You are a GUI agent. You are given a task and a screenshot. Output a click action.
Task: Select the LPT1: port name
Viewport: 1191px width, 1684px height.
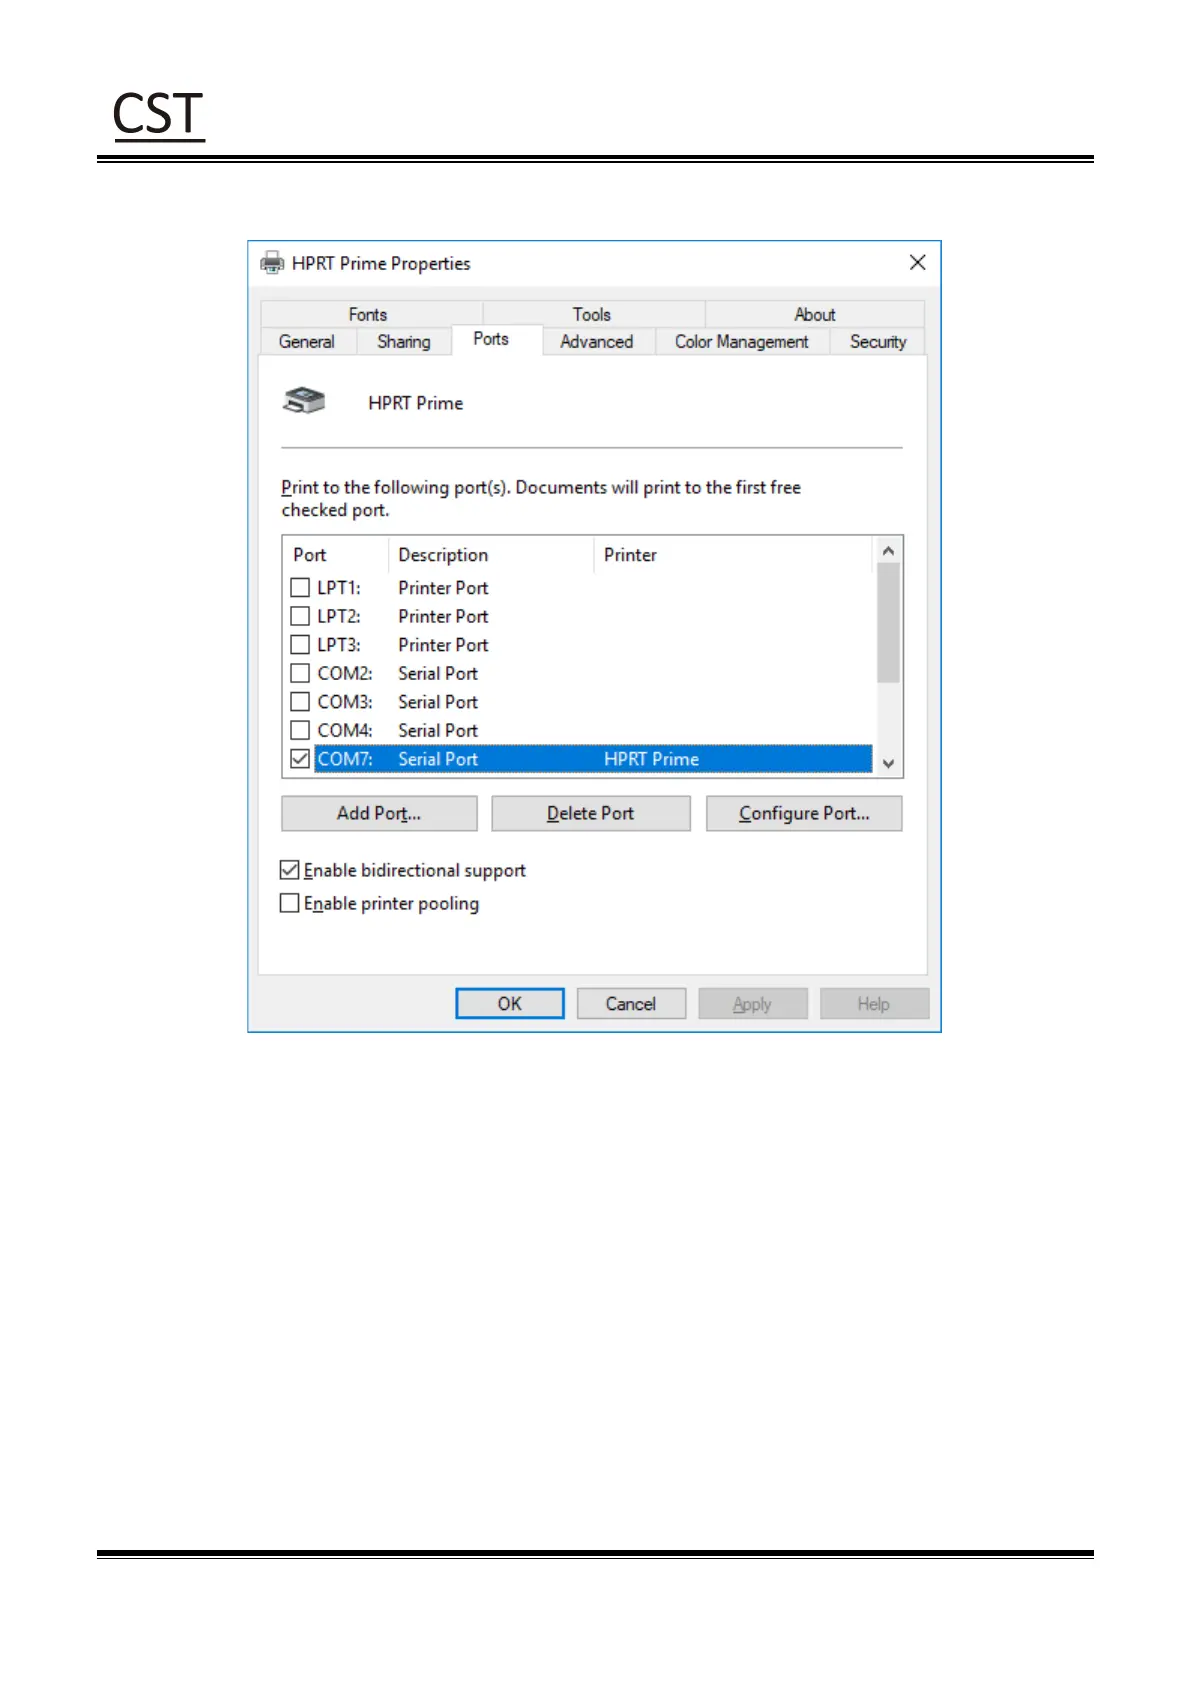coord(339,588)
